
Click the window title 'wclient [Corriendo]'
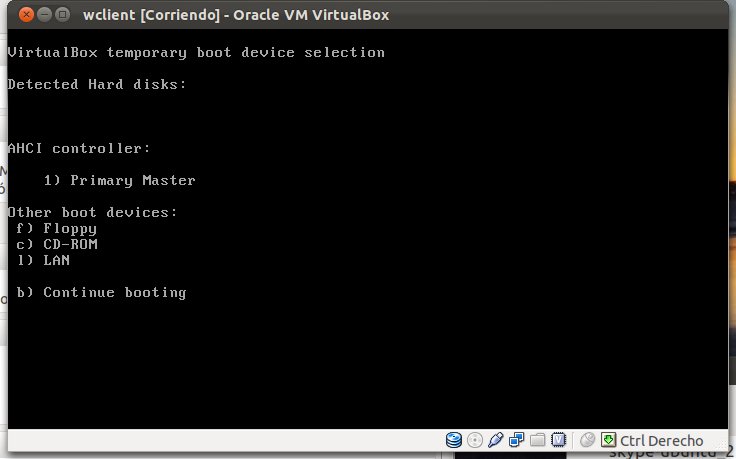(152, 15)
